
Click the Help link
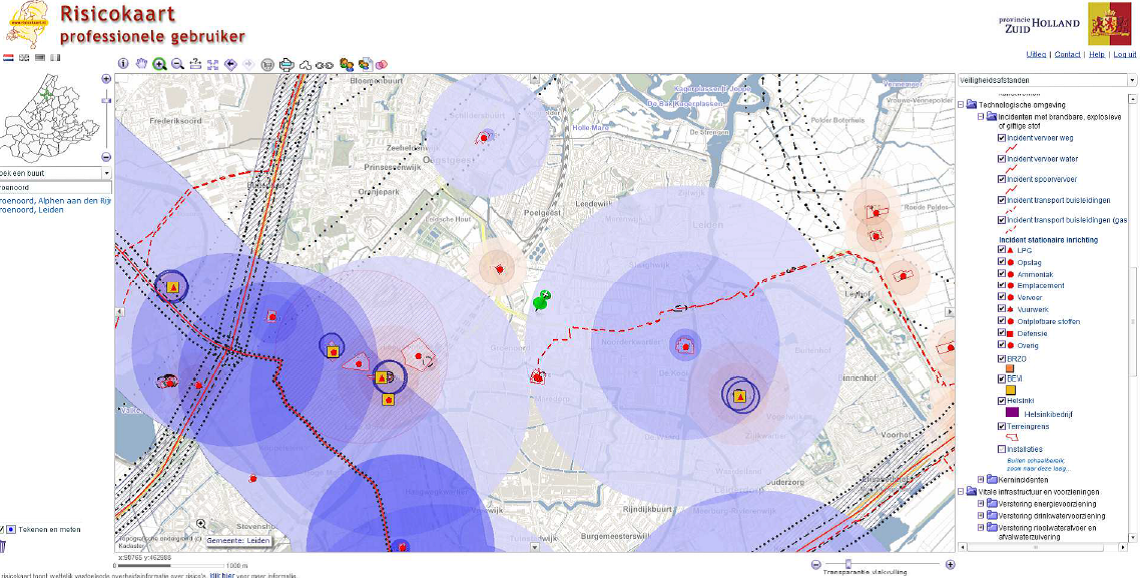point(1096,54)
